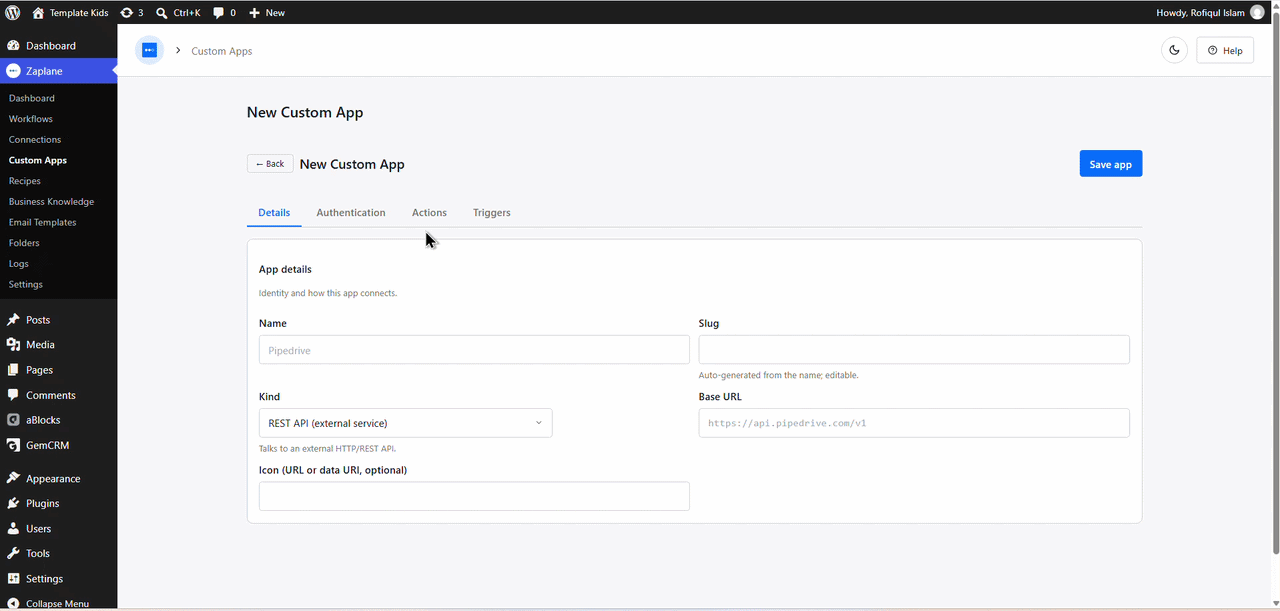1280x611 pixels.
Task: Go back with the Back button
Action: pyautogui.click(x=270, y=164)
